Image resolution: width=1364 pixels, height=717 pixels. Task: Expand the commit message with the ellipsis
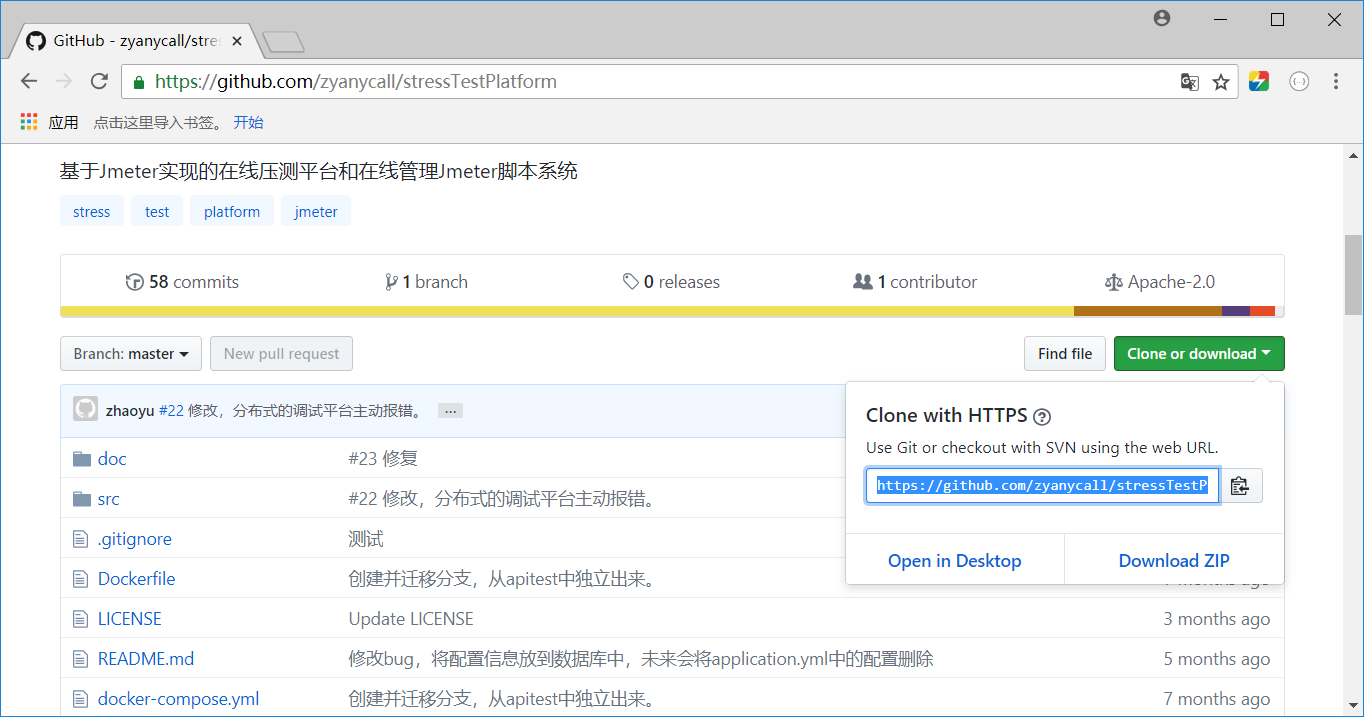click(450, 410)
